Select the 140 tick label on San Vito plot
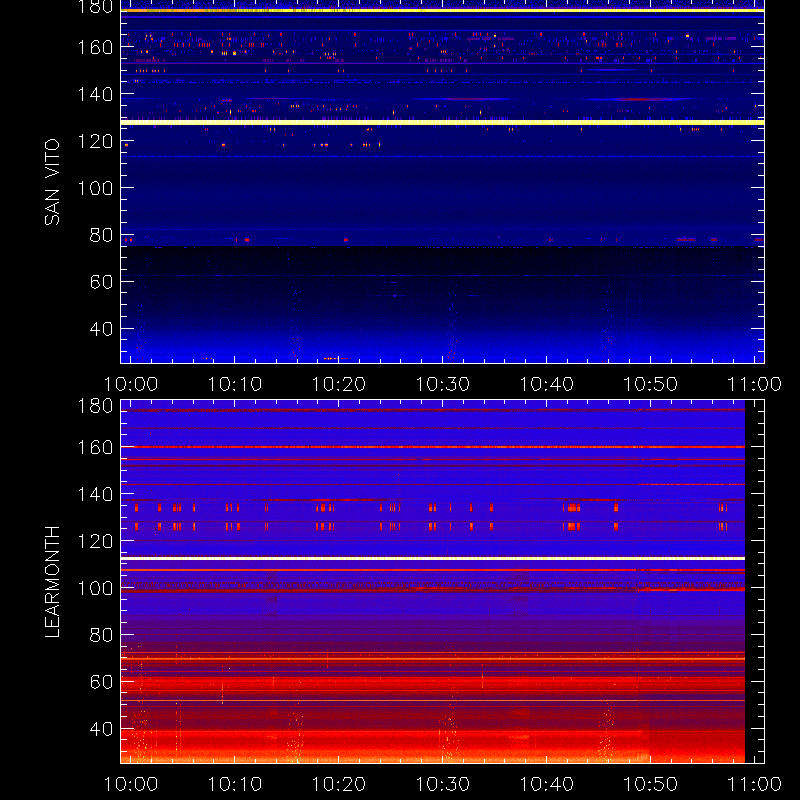This screenshot has width=800, height=800. pyautogui.click(x=95, y=94)
